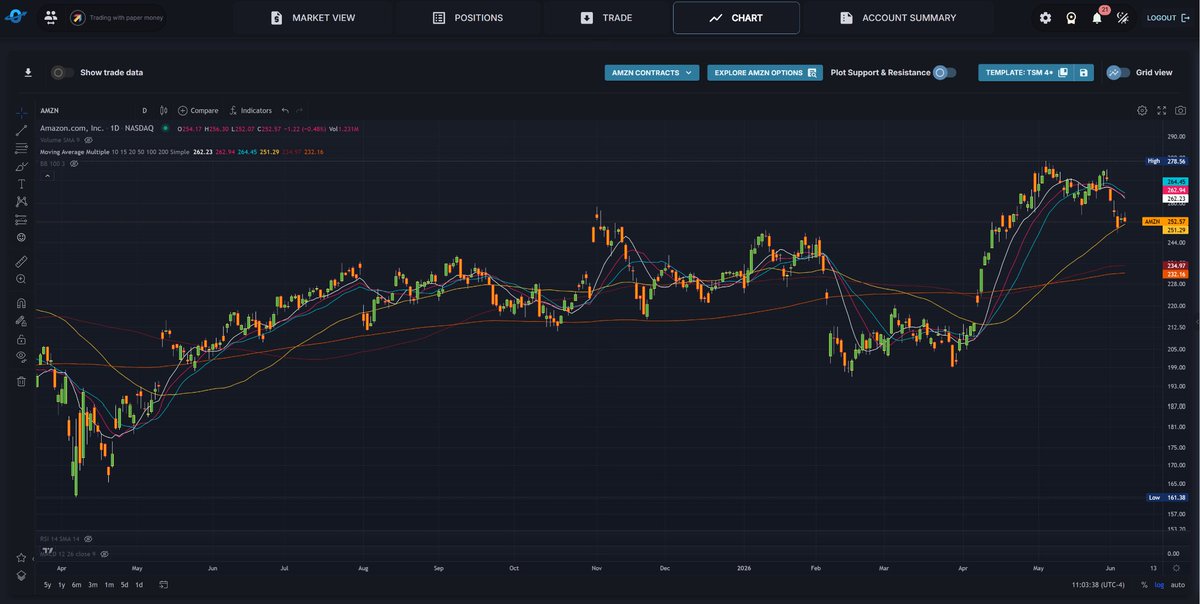Set chart range to 5y
Screen dimensions: 1200x604
[x=47, y=585]
